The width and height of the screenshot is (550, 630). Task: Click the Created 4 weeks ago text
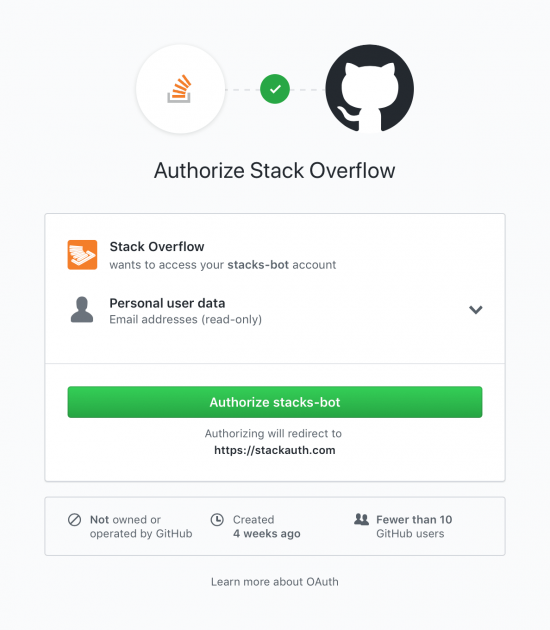(267, 526)
